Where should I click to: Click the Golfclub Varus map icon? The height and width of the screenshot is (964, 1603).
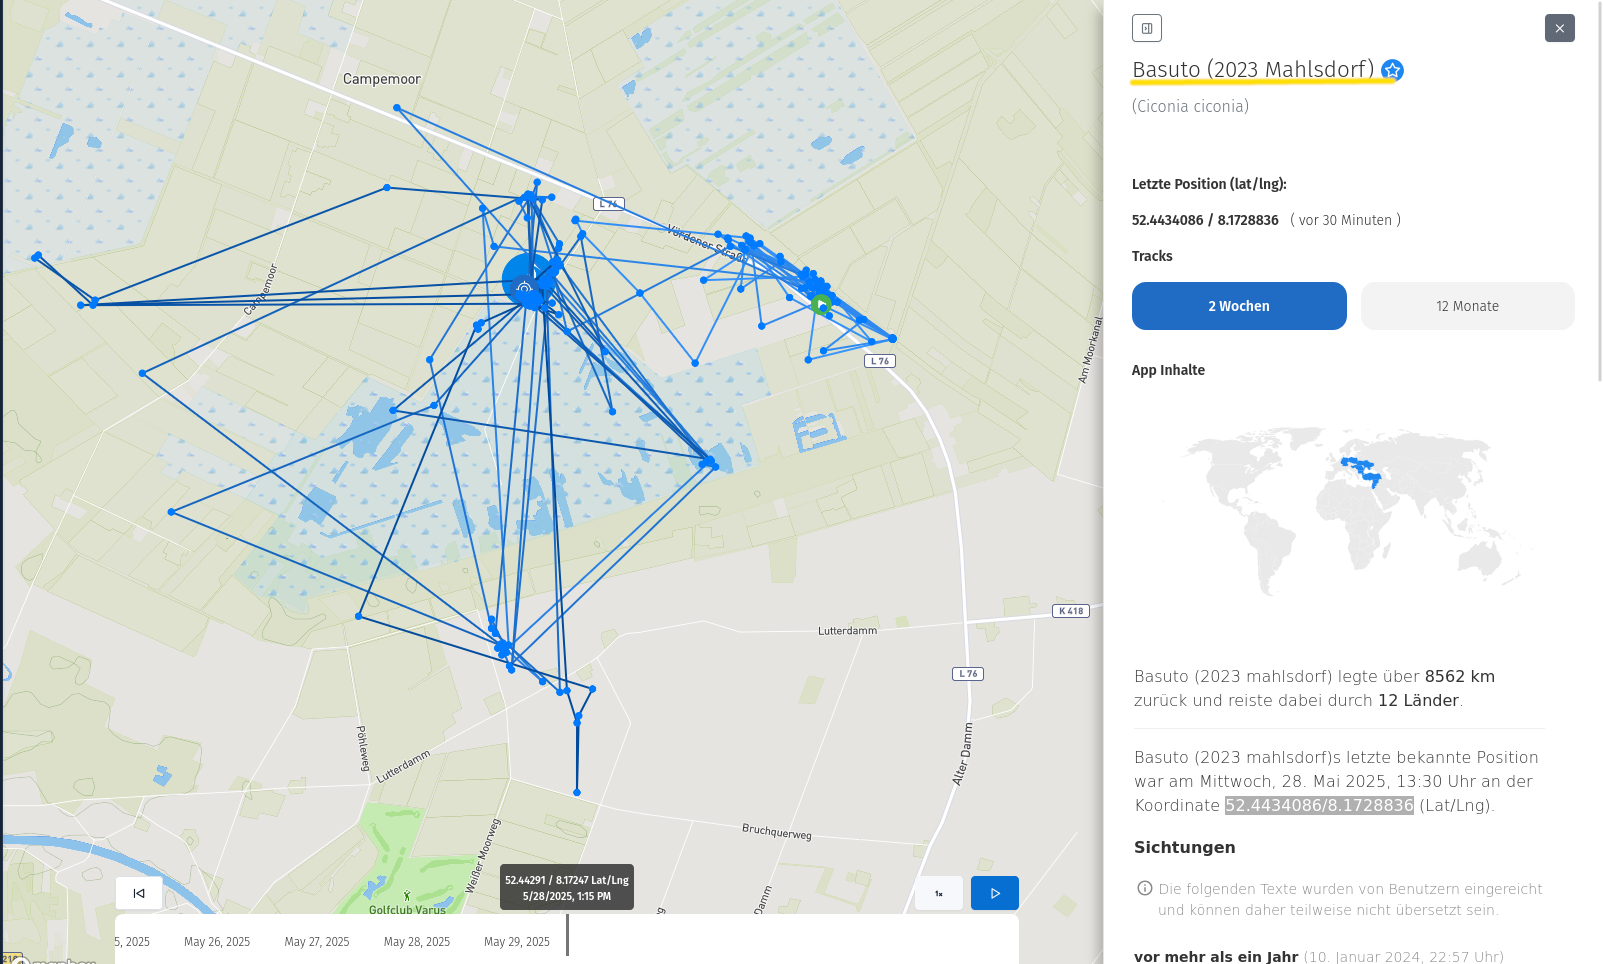click(x=407, y=896)
